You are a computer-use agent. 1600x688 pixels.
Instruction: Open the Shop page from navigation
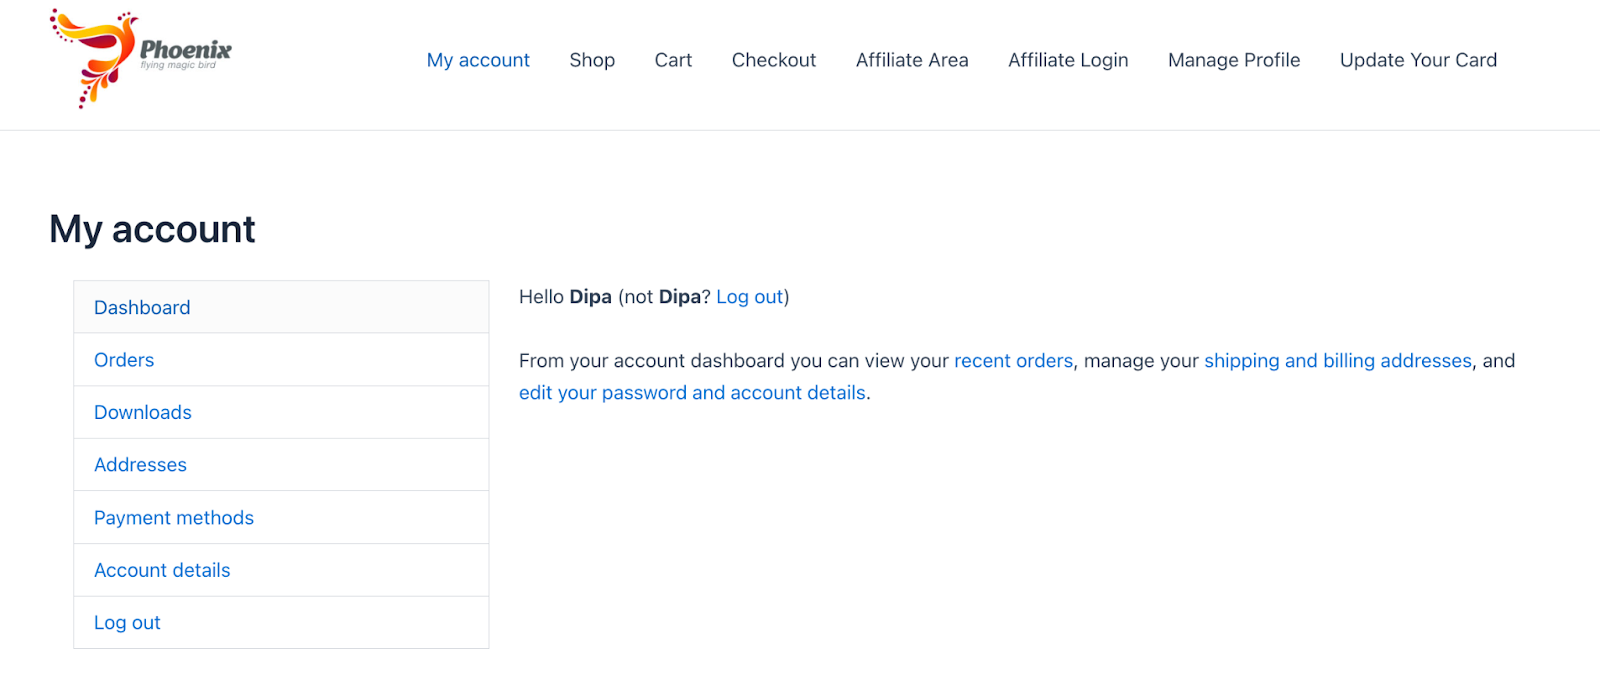coord(591,60)
